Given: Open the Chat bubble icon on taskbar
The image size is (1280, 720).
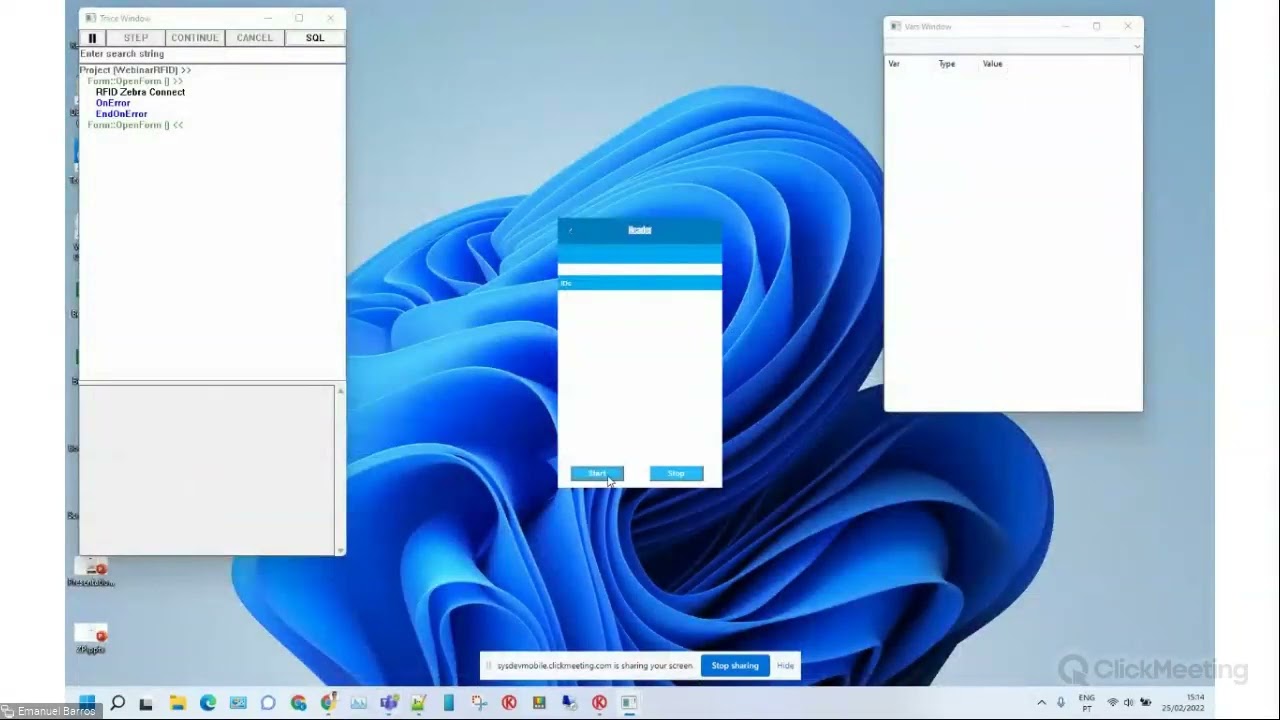Looking at the screenshot, I should coord(268,702).
